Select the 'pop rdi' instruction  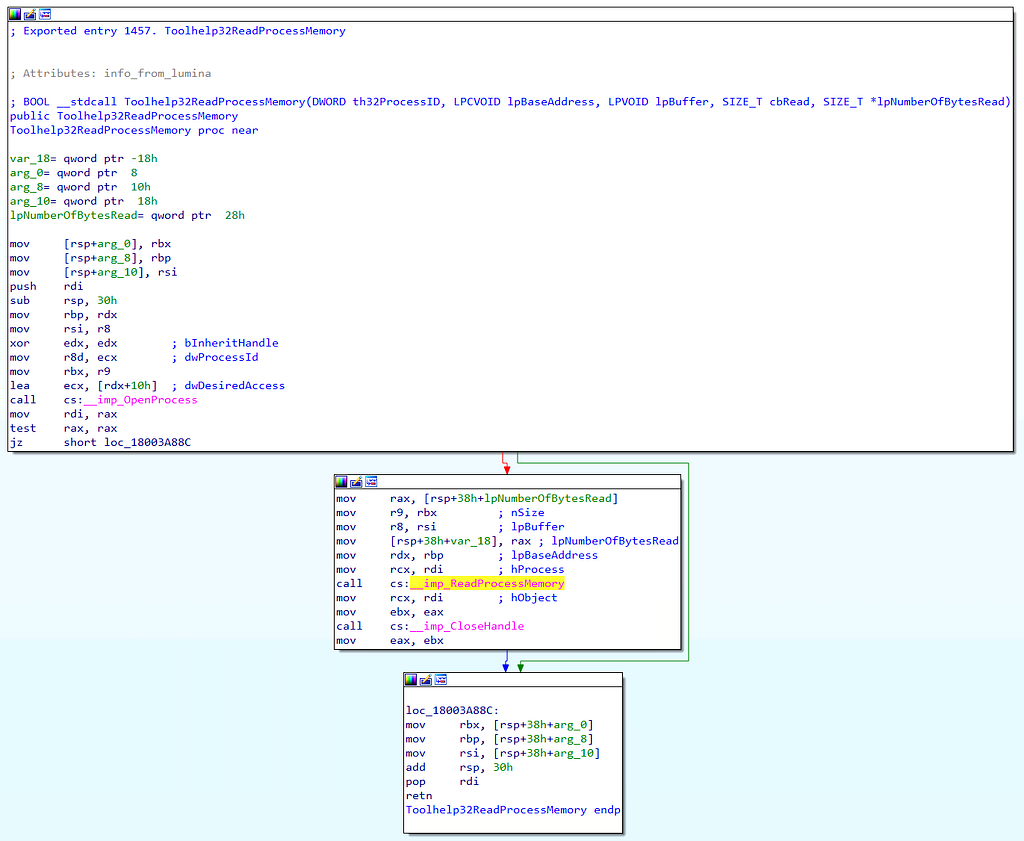(442, 782)
